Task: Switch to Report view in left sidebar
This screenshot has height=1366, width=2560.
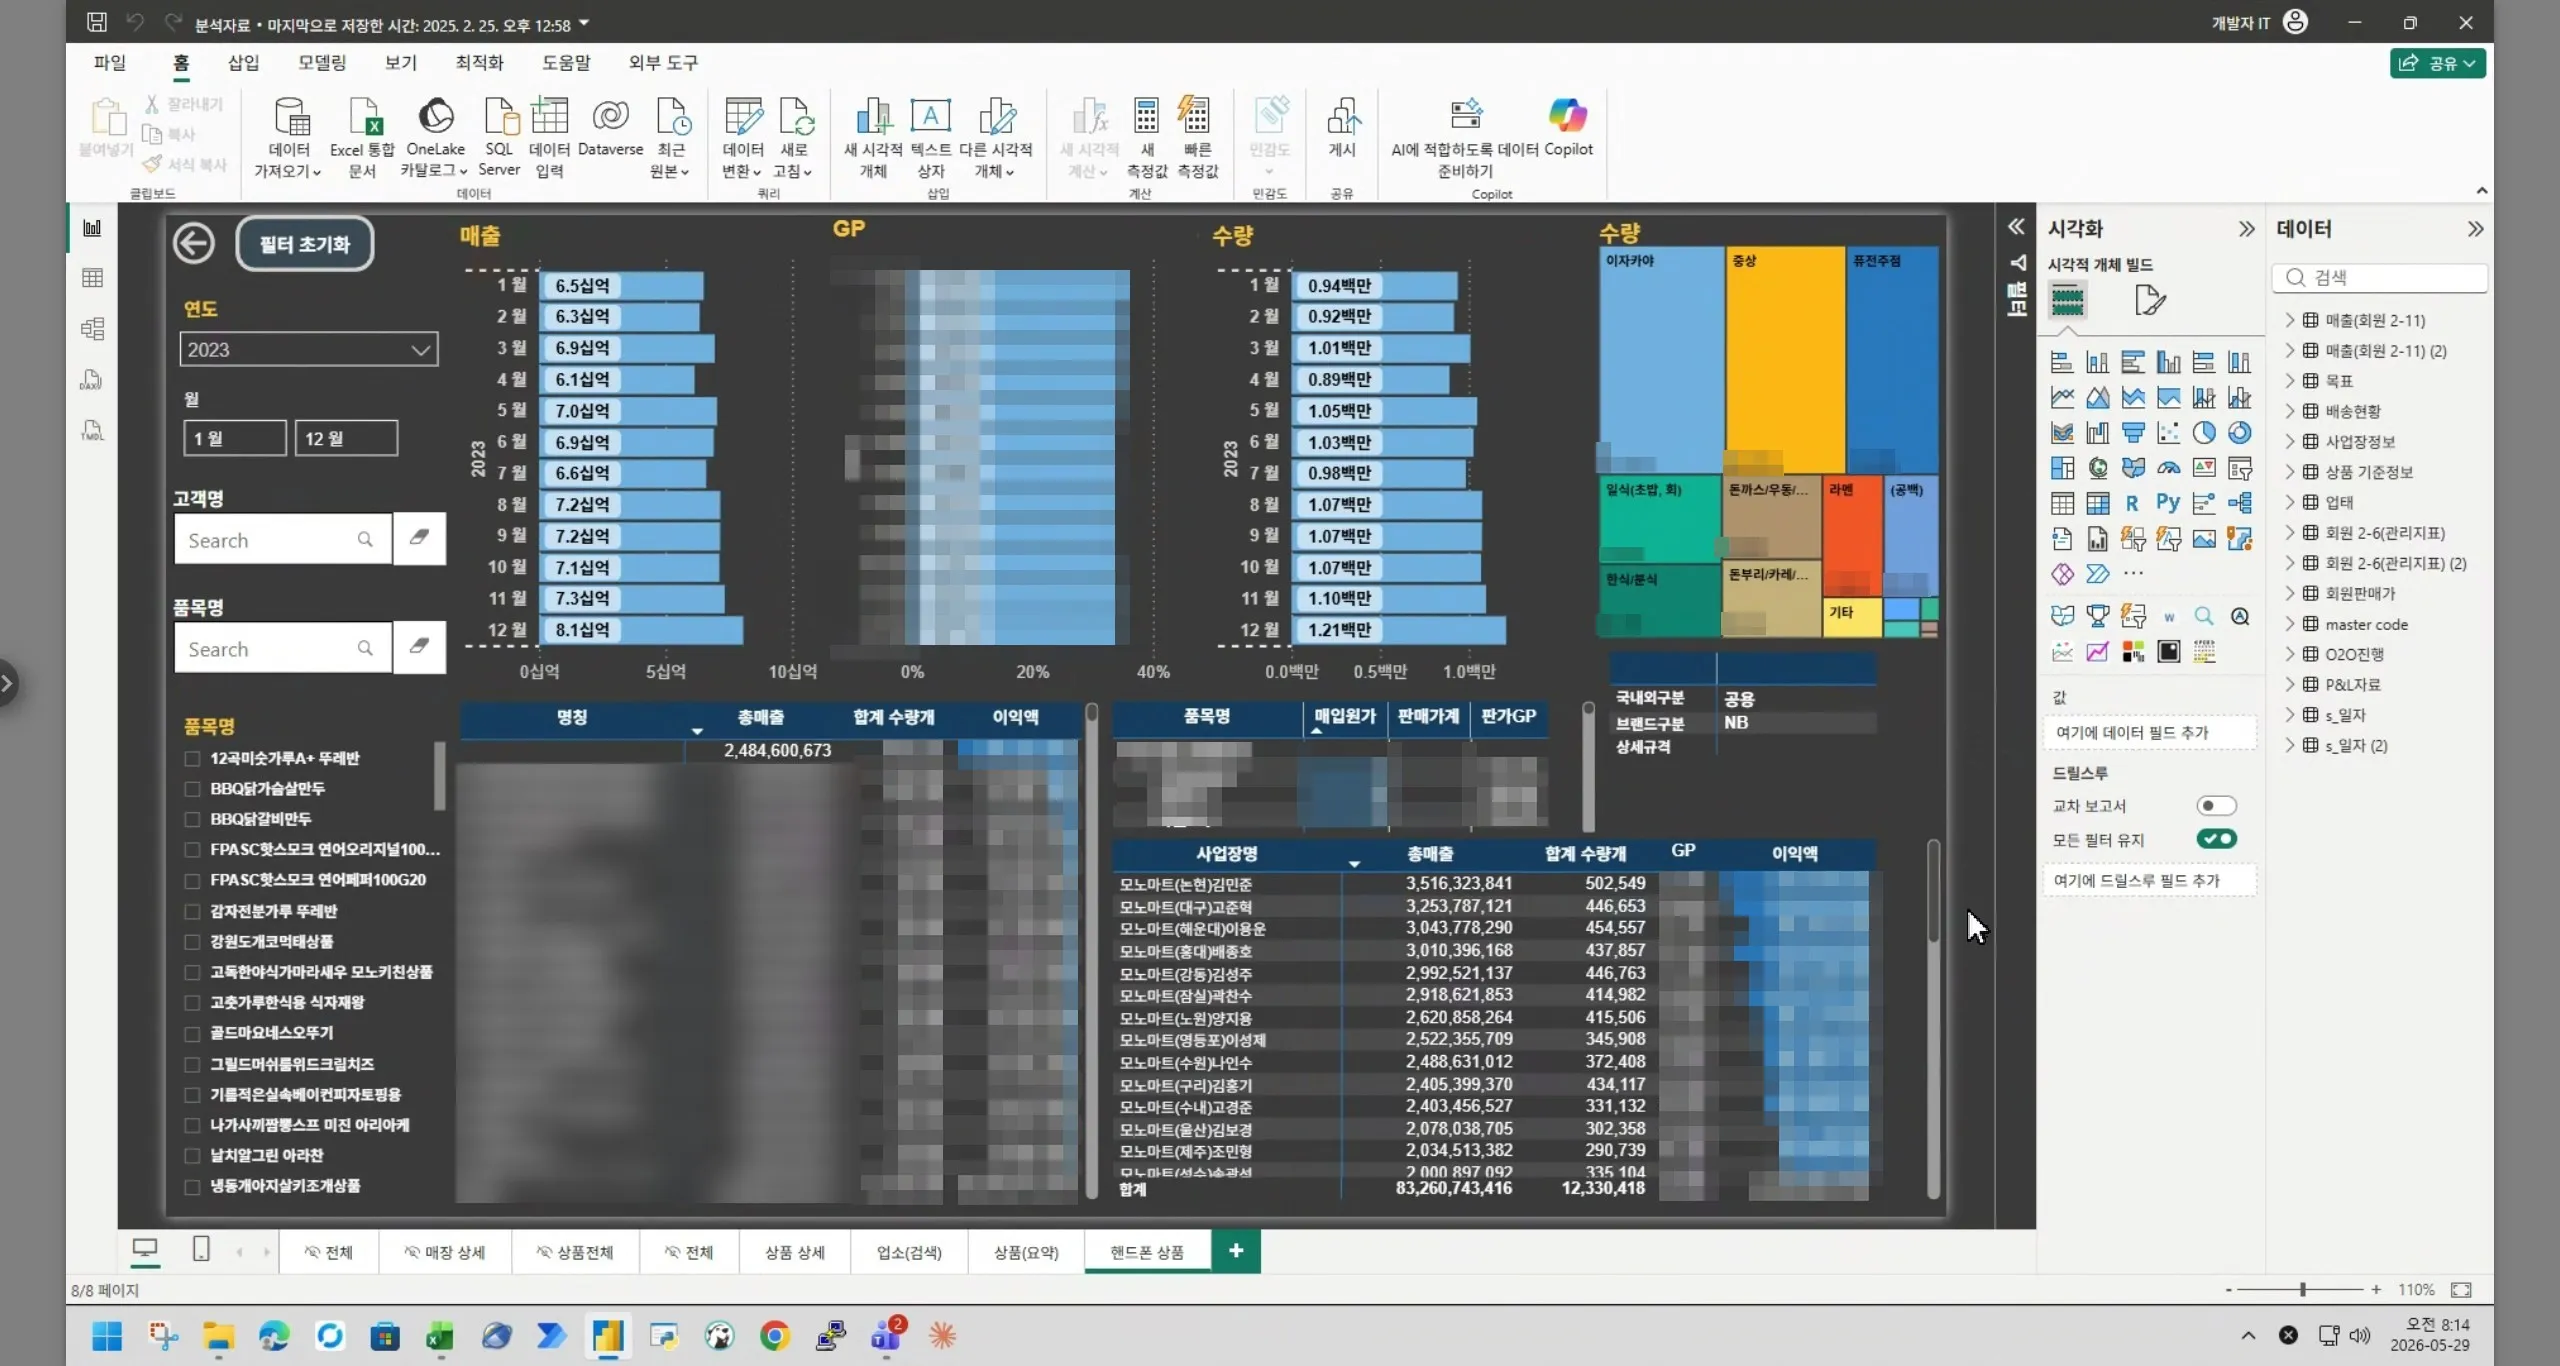Action: point(92,228)
